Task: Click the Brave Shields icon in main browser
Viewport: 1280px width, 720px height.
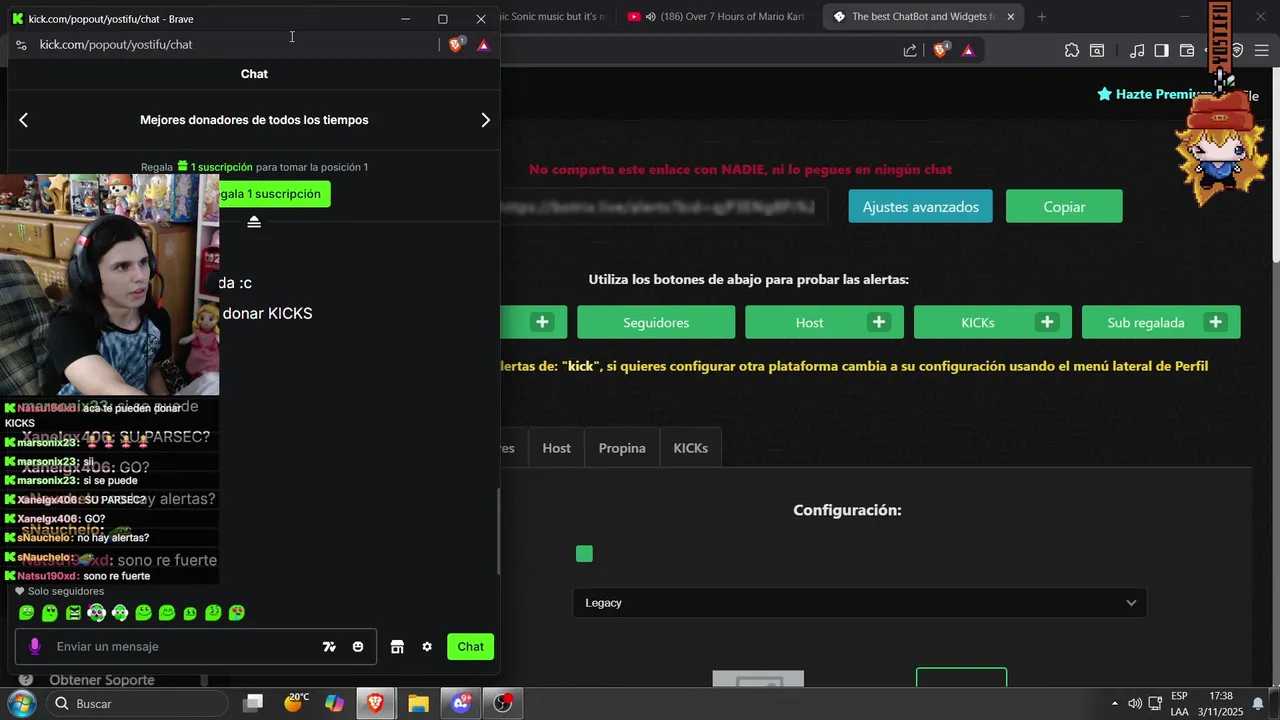Action: click(x=941, y=50)
